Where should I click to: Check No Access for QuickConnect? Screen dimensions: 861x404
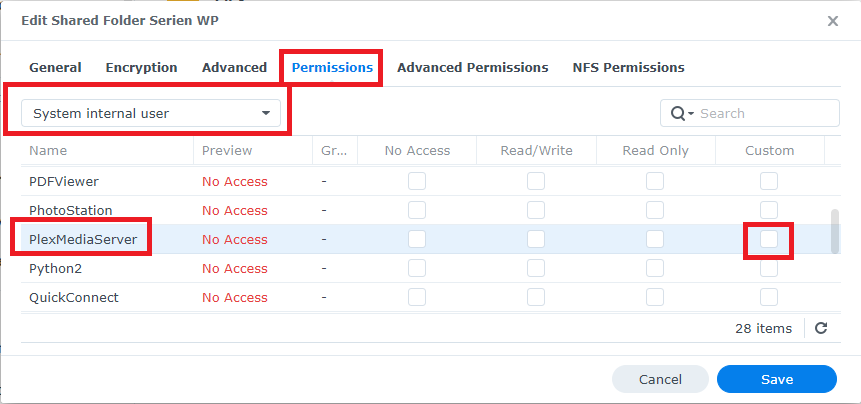coord(417,297)
